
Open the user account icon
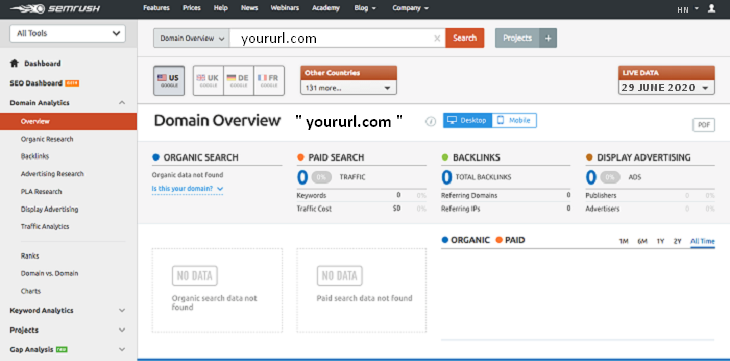(x=711, y=8)
